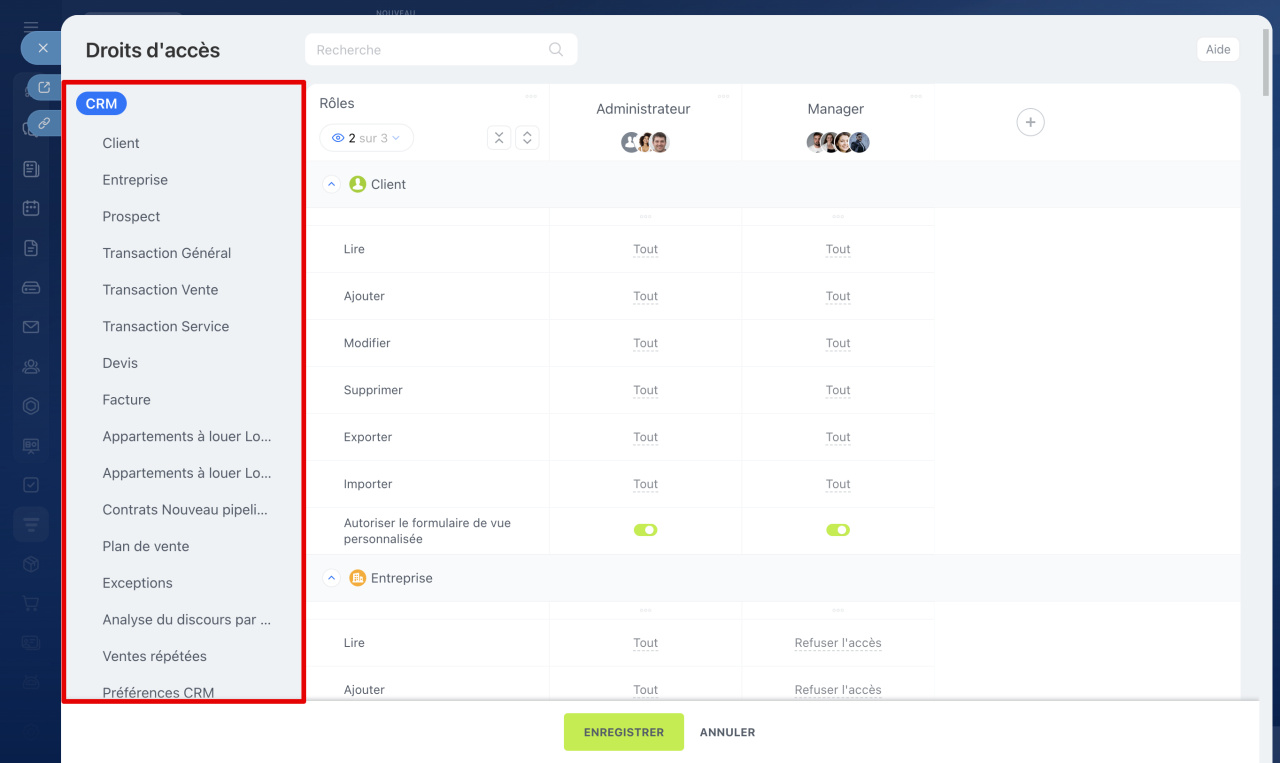Click the collapse all sections icon

[x=499, y=138]
